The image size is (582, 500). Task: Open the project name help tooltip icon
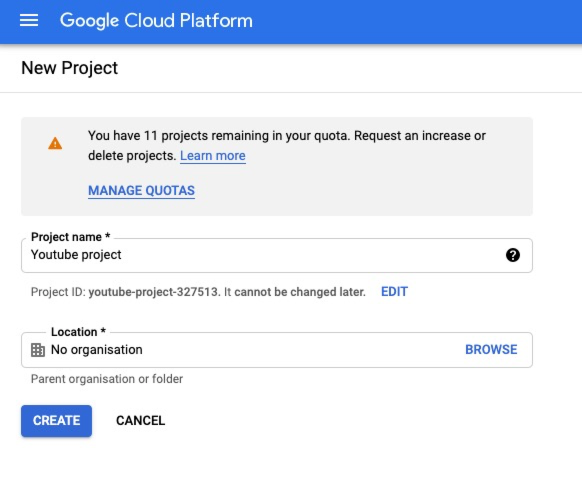click(x=513, y=255)
